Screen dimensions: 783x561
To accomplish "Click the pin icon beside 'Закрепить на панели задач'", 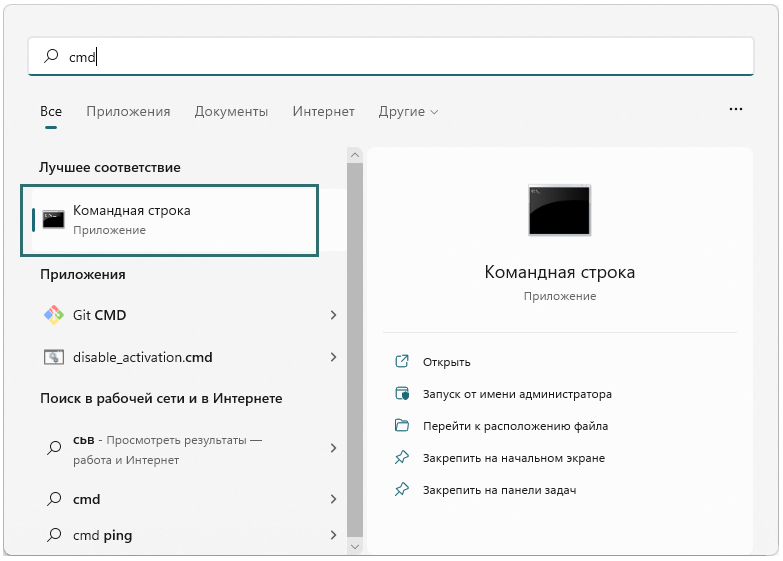I will (402, 490).
